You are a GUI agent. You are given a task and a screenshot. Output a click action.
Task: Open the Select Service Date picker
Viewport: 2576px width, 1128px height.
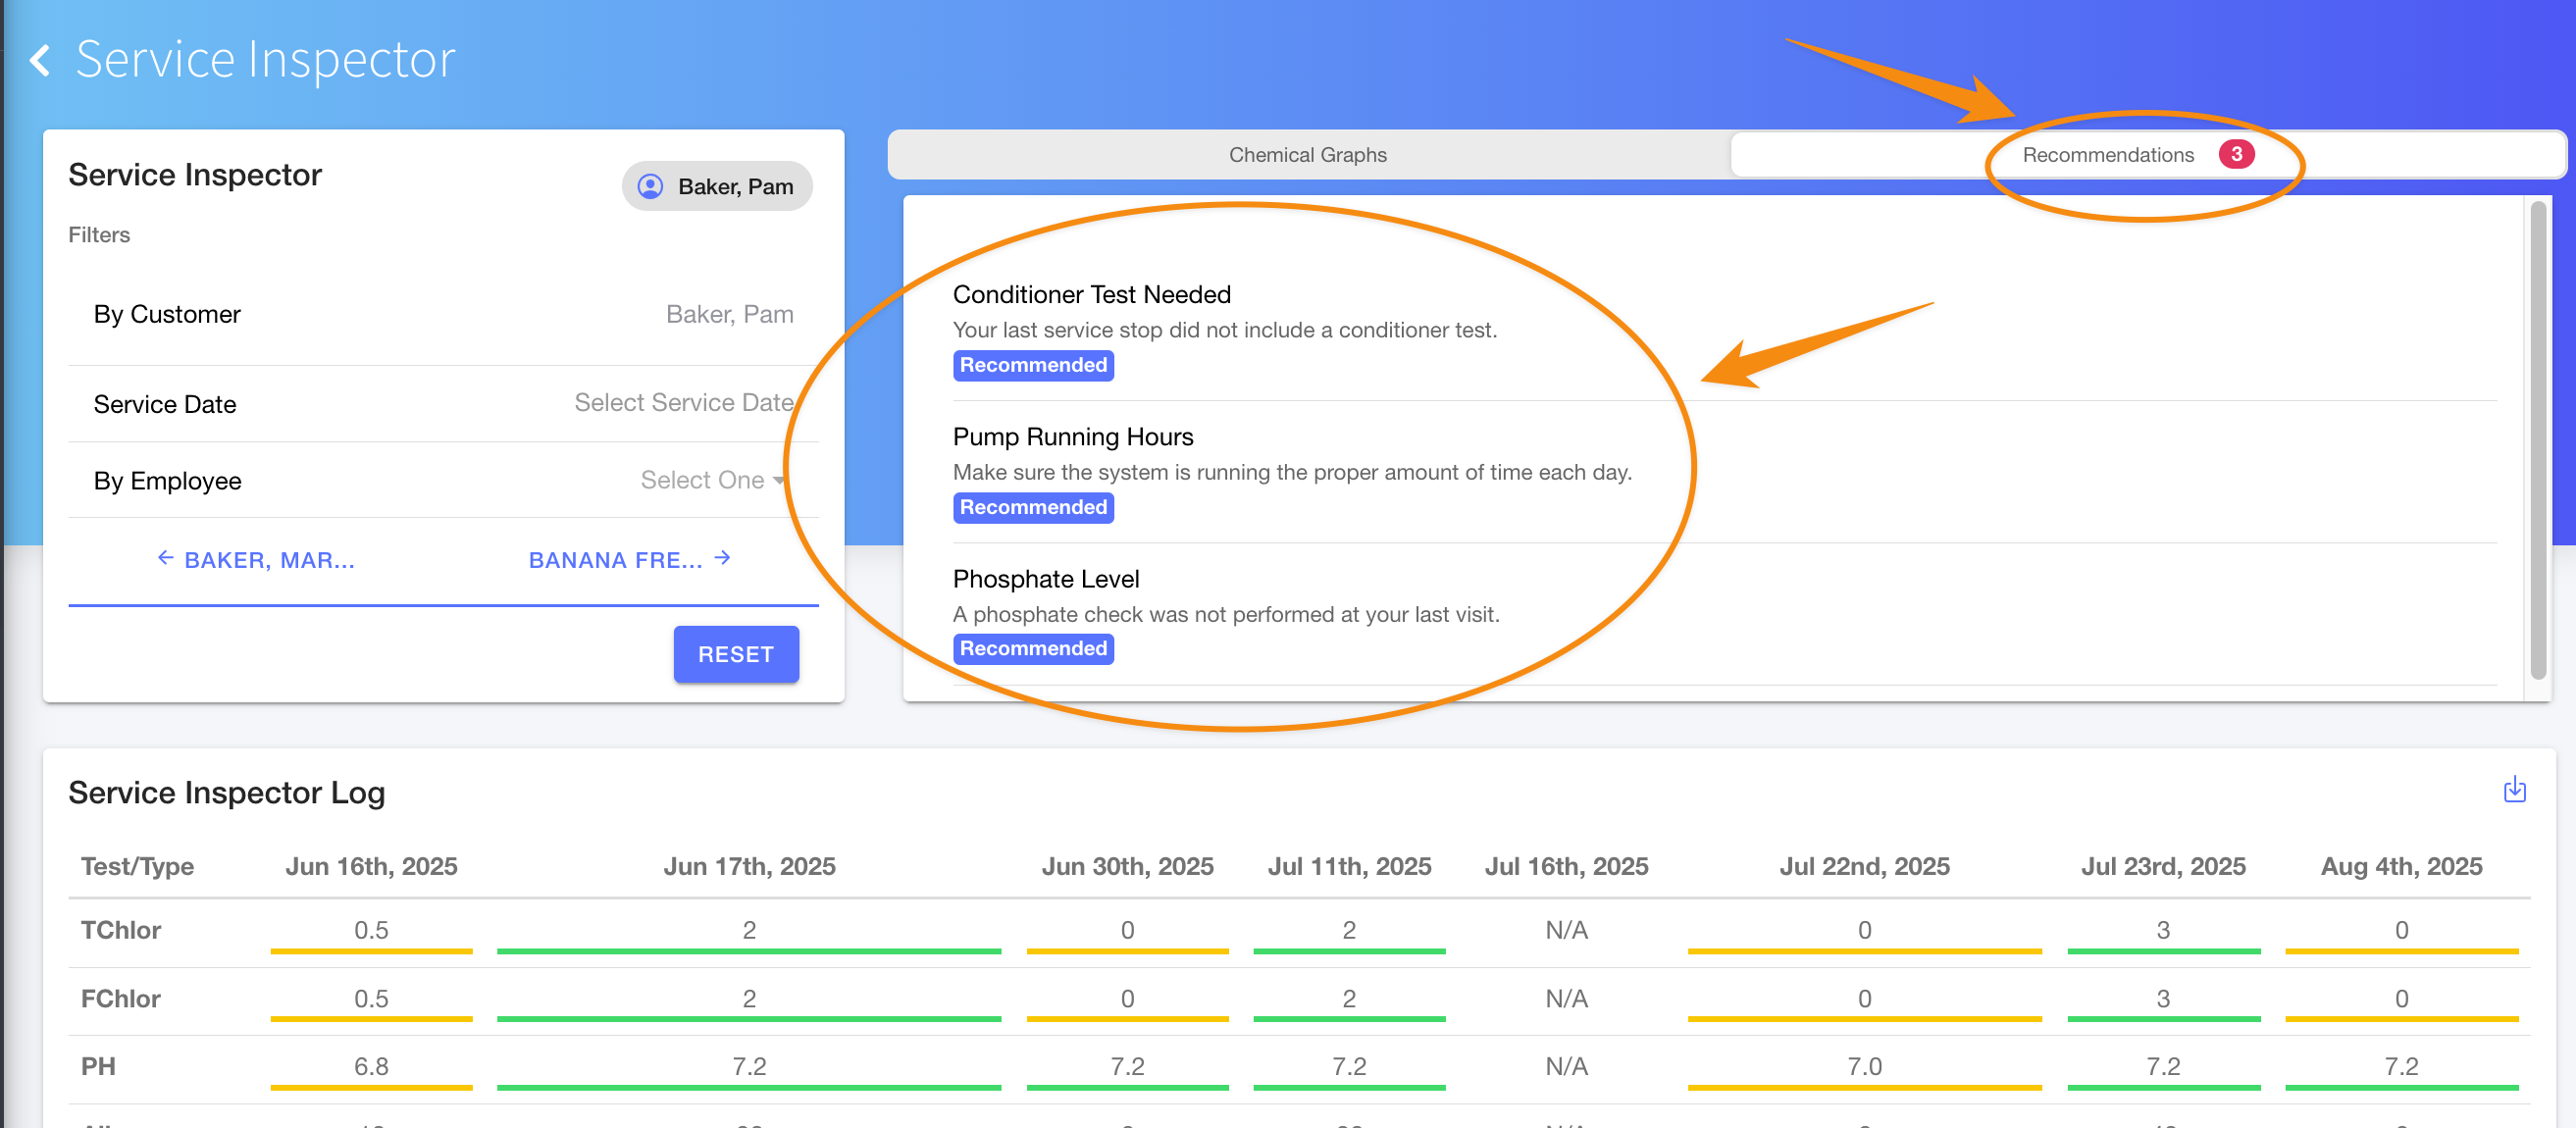point(683,402)
